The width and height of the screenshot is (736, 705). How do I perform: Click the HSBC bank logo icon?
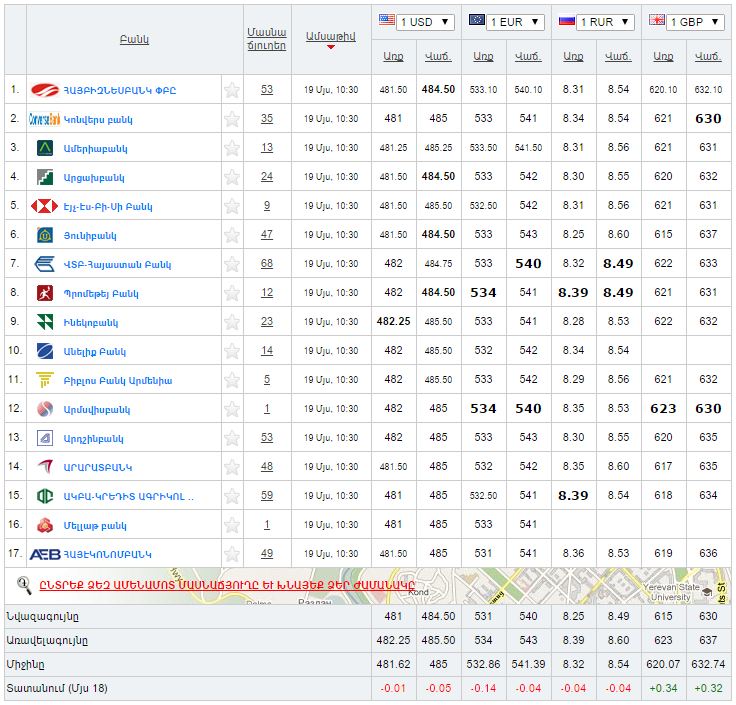44,206
